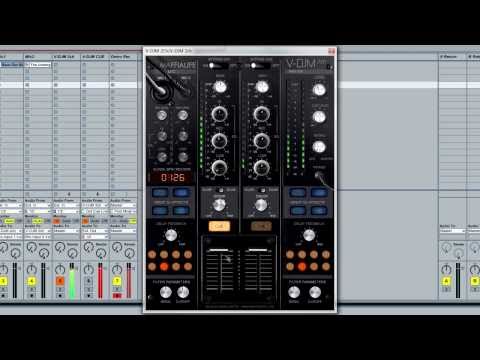
Task: Open Audio From dropdown on track 3
Action: [10, 205]
